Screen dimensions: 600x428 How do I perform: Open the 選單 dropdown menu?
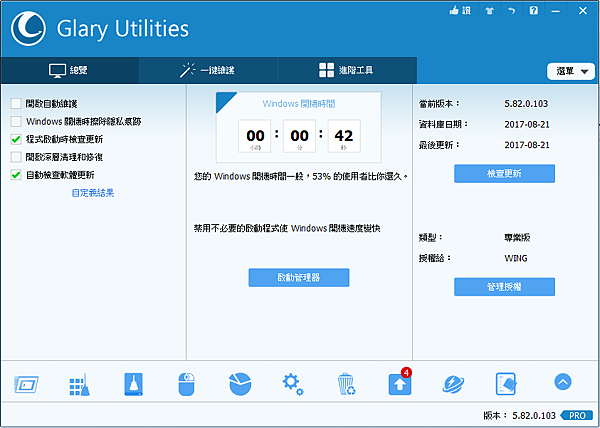[x=571, y=72]
